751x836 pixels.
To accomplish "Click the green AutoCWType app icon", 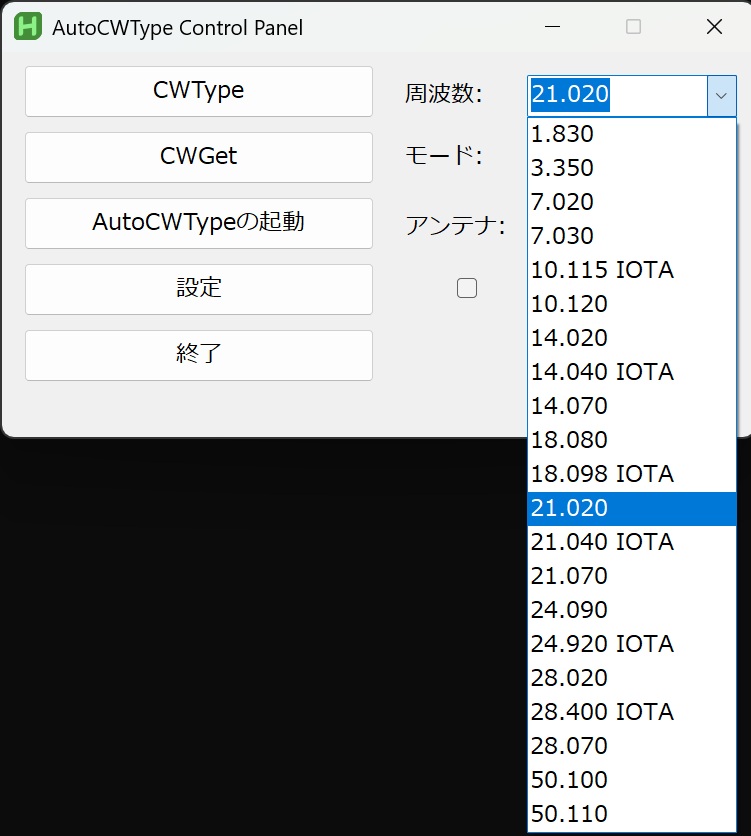I will (28, 27).
